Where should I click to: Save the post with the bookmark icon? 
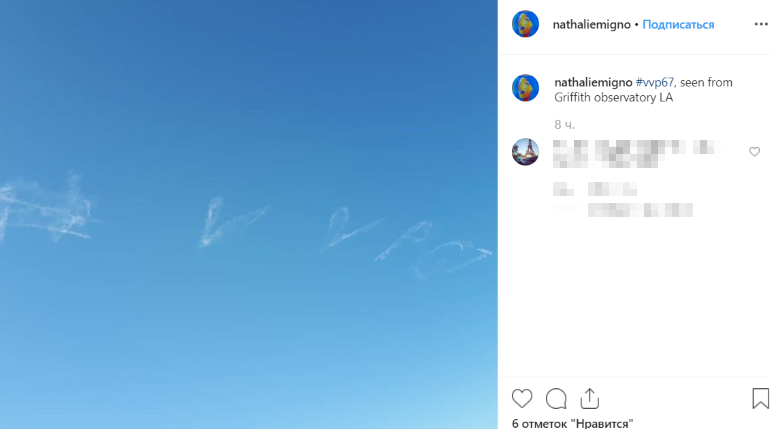(760, 398)
